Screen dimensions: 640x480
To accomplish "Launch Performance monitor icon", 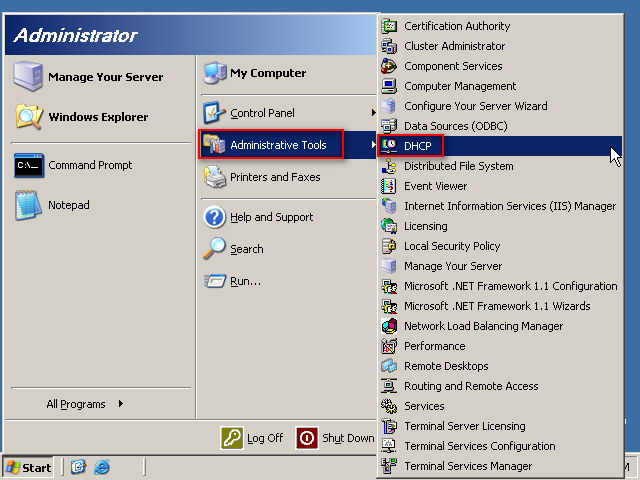I will [x=389, y=346].
